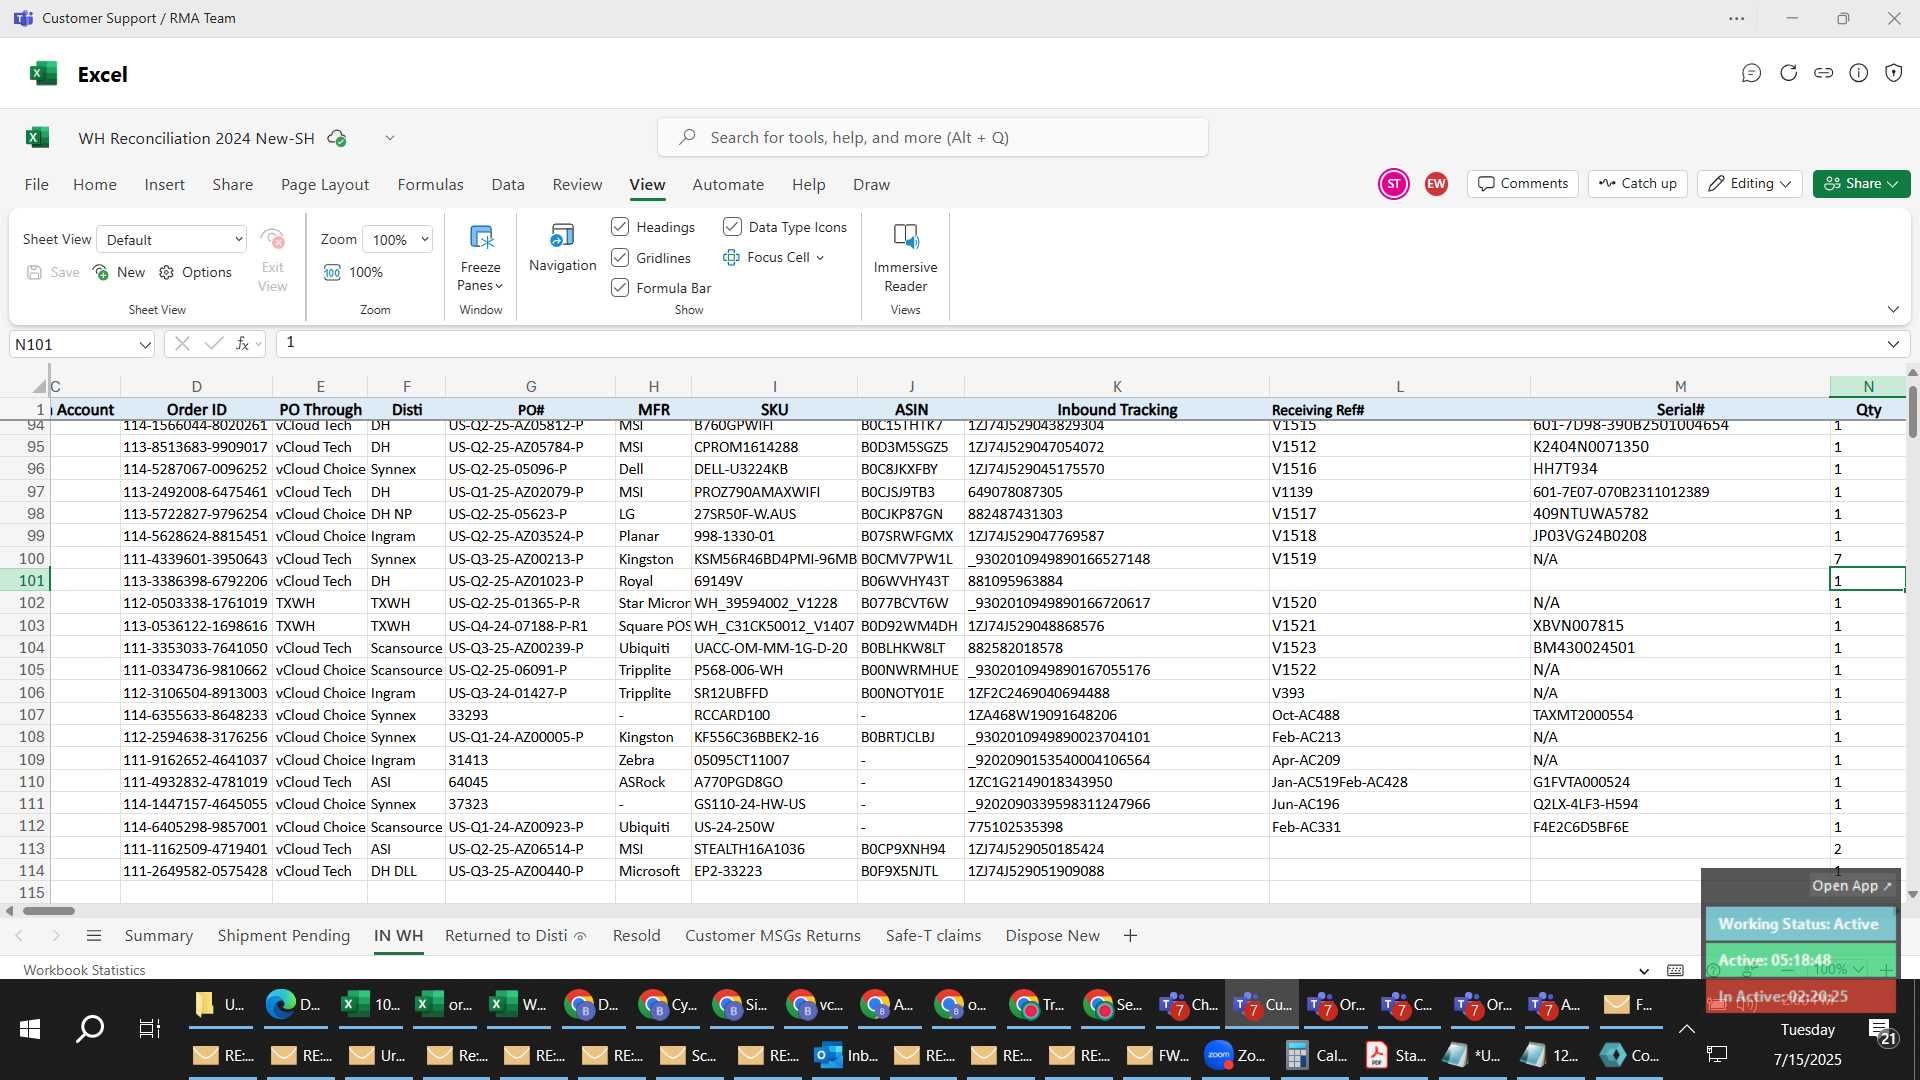The height and width of the screenshot is (1080, 1920).
Task: Click the cell containing V1520
Action: point(1399,603)
